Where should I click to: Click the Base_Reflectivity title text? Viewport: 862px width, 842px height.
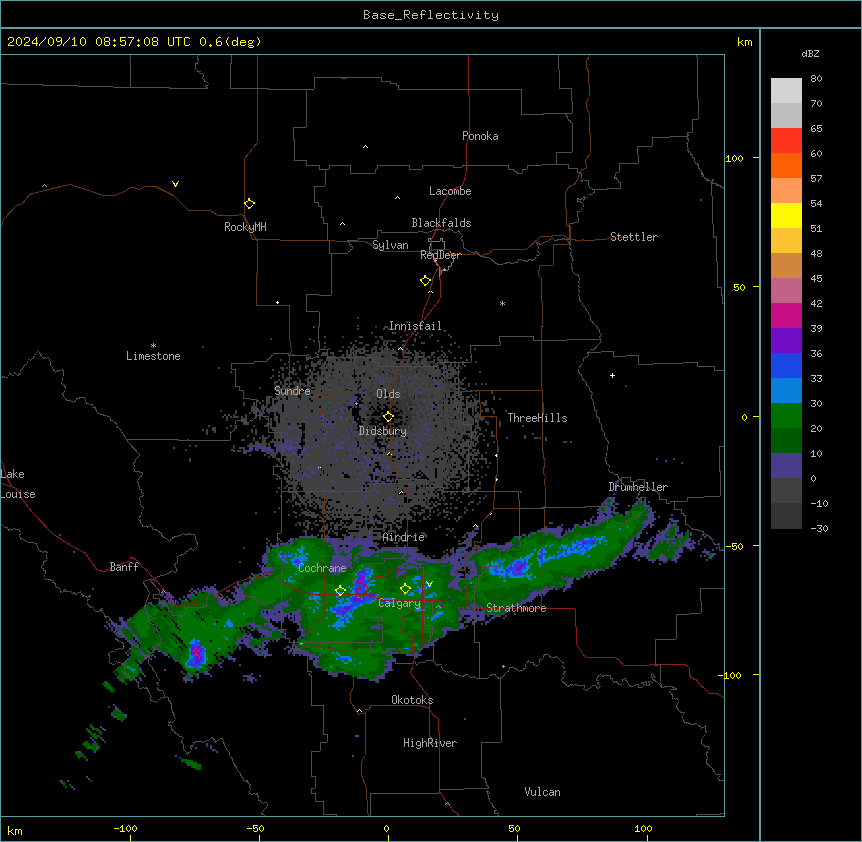click(430, 15)
